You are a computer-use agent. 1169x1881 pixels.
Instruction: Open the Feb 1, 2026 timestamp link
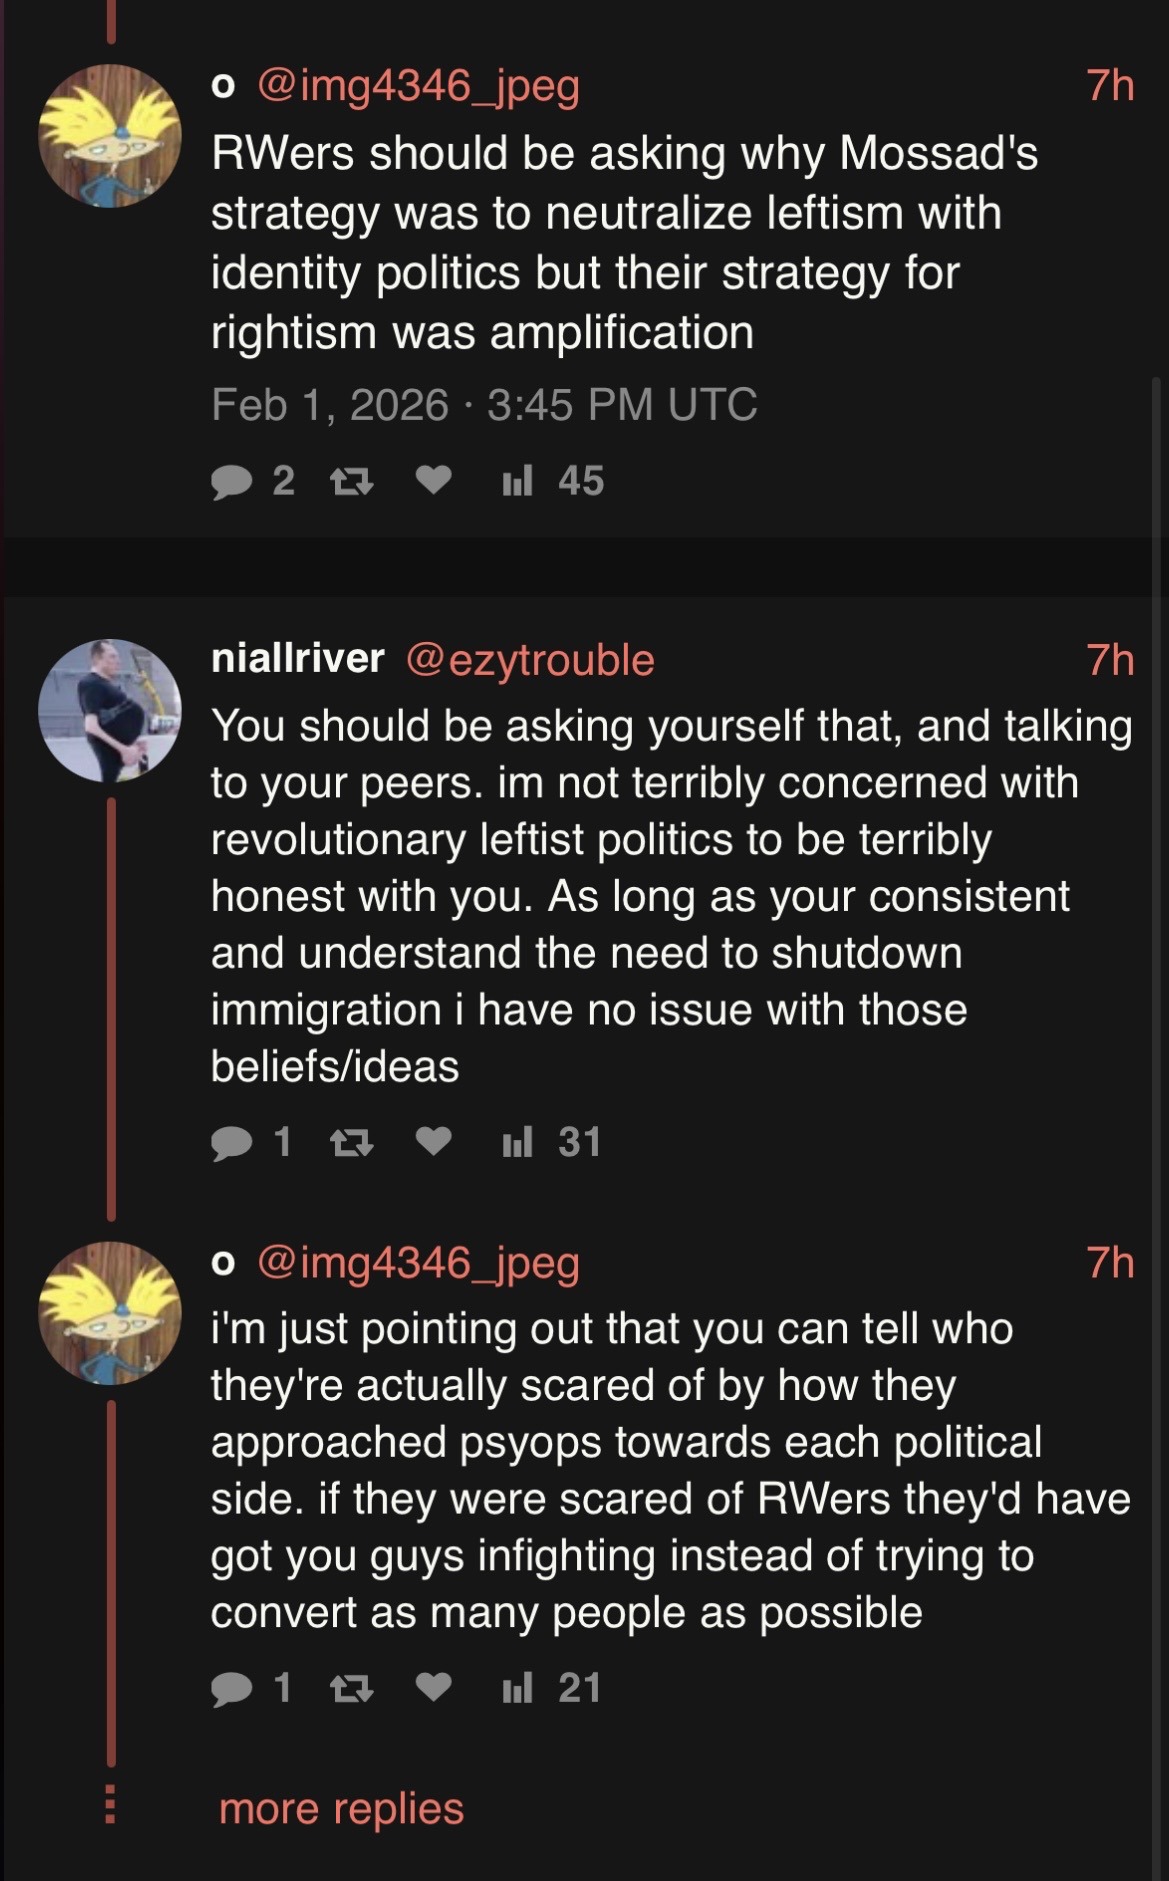click(484, 405)
